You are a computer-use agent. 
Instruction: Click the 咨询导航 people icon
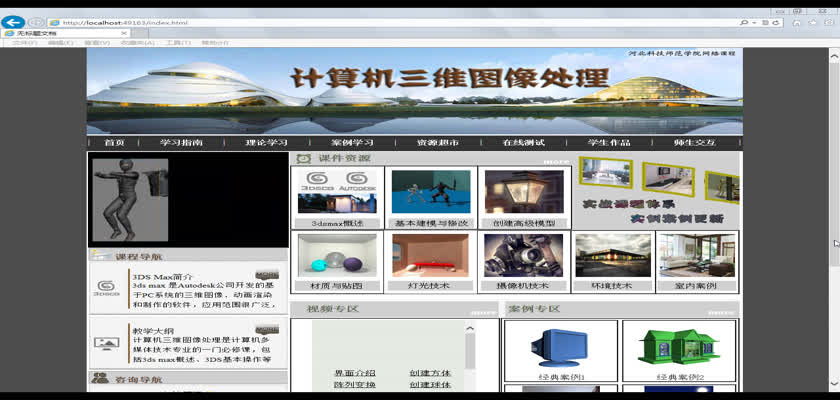100,378
